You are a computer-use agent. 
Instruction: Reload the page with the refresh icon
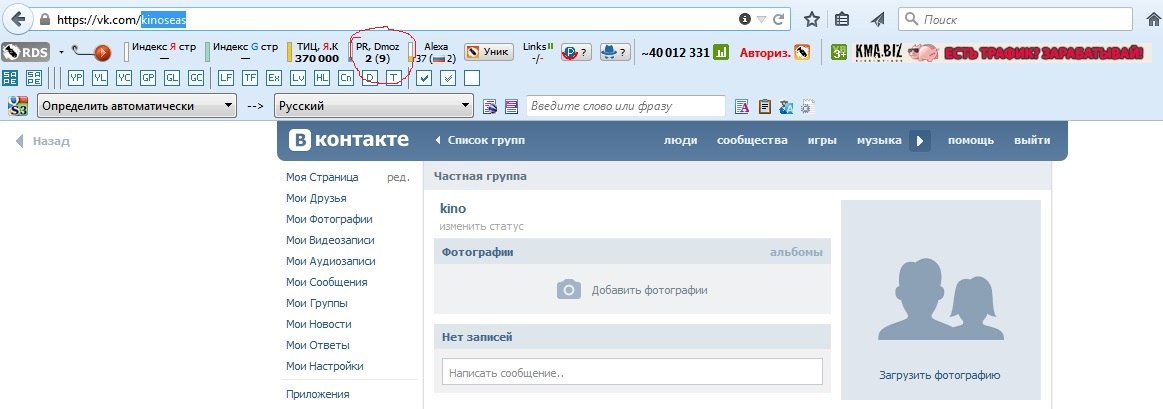(x=779, y=19)
